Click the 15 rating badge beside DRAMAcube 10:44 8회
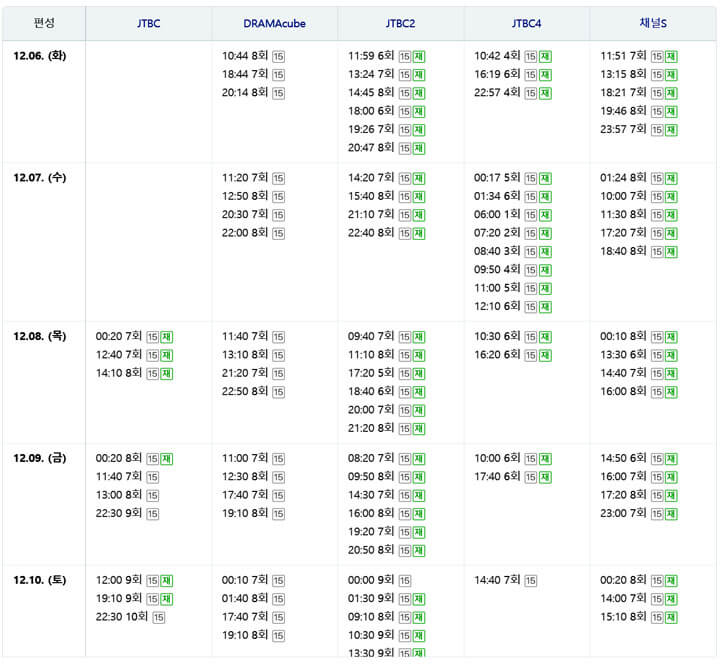This screenshot has height=665, width=720. tap(278, 56)
